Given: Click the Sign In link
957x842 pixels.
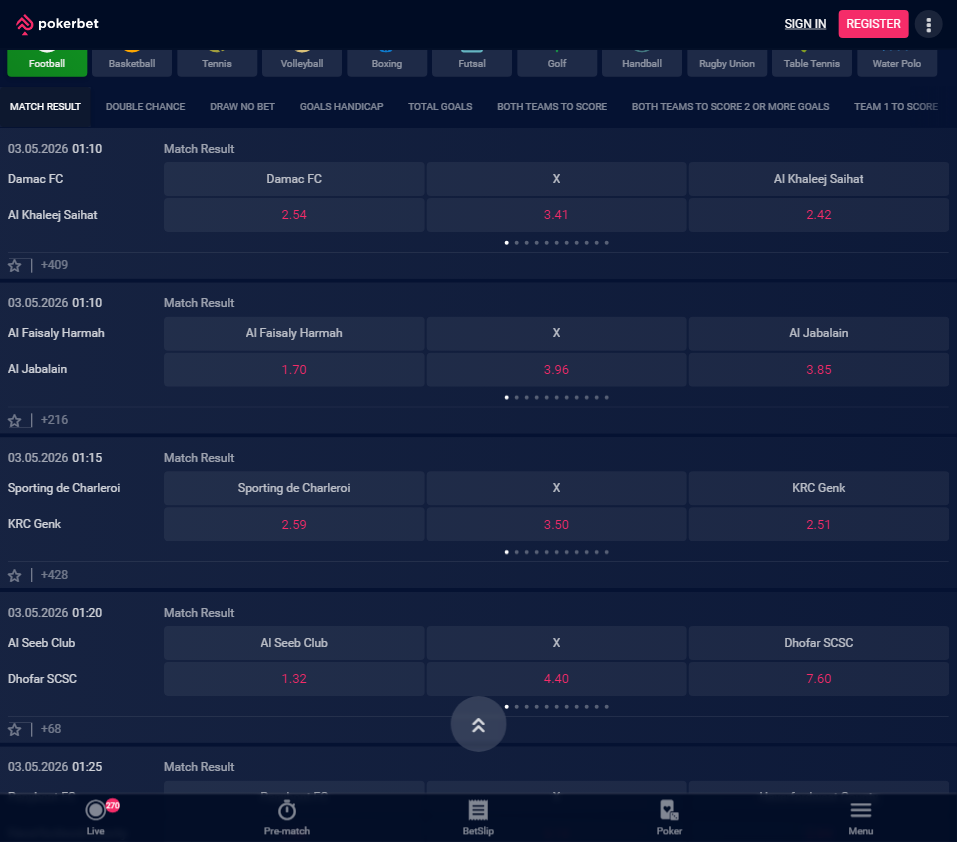Looking at the screenshot, I should [805, 24].
